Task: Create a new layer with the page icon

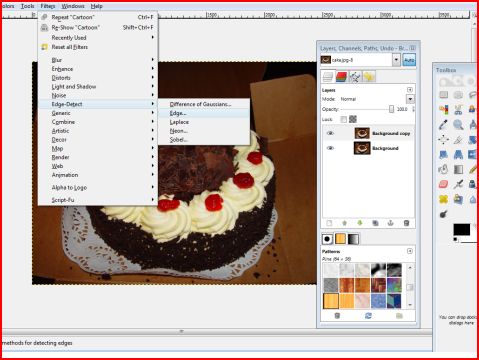Action: click(329, 223)
